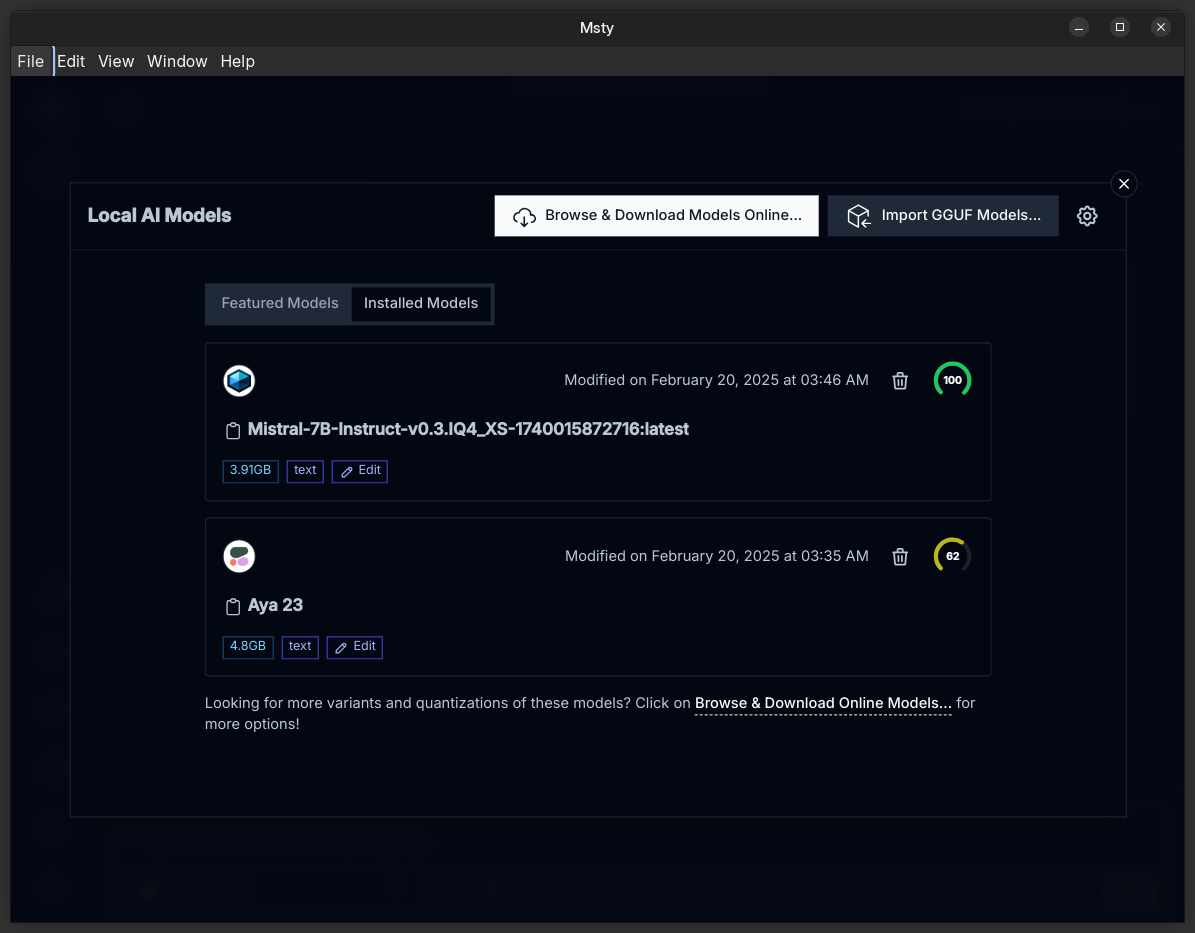This screenshot has height=933, width=1195.
Task: Copy the Mistral-7B-Instruct model name clipboard icon
Action: tap(233, 431)
